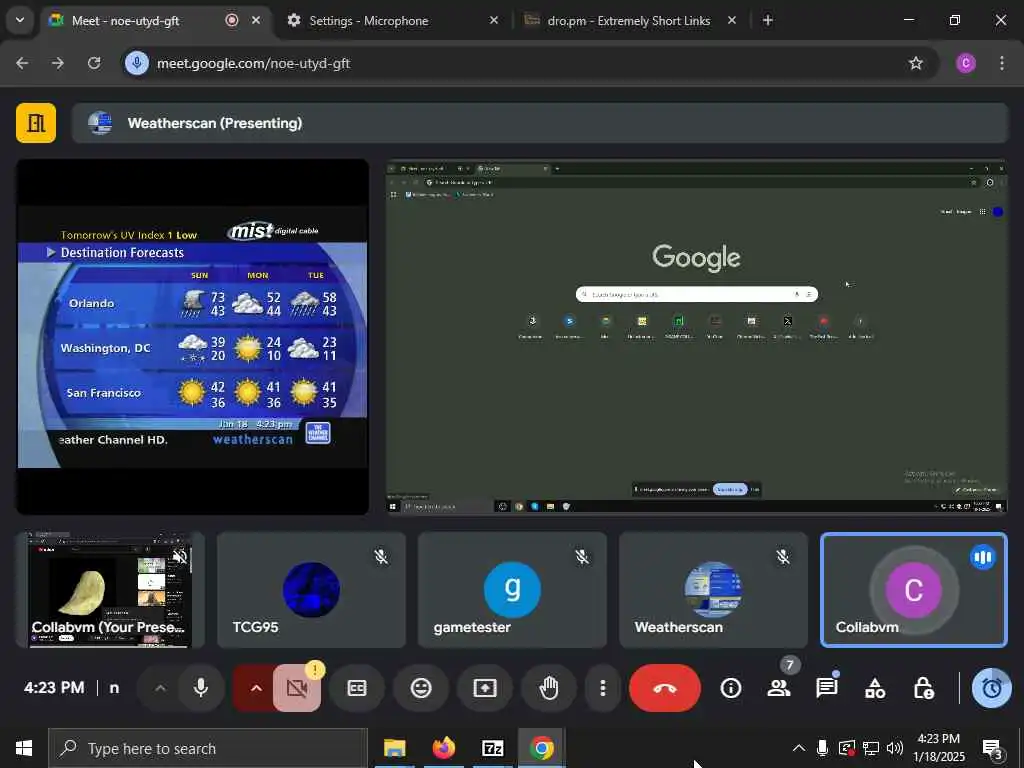Open the activities shapes icon
This screenshot has height=768, width=1024.
click(x=875, y=688)
